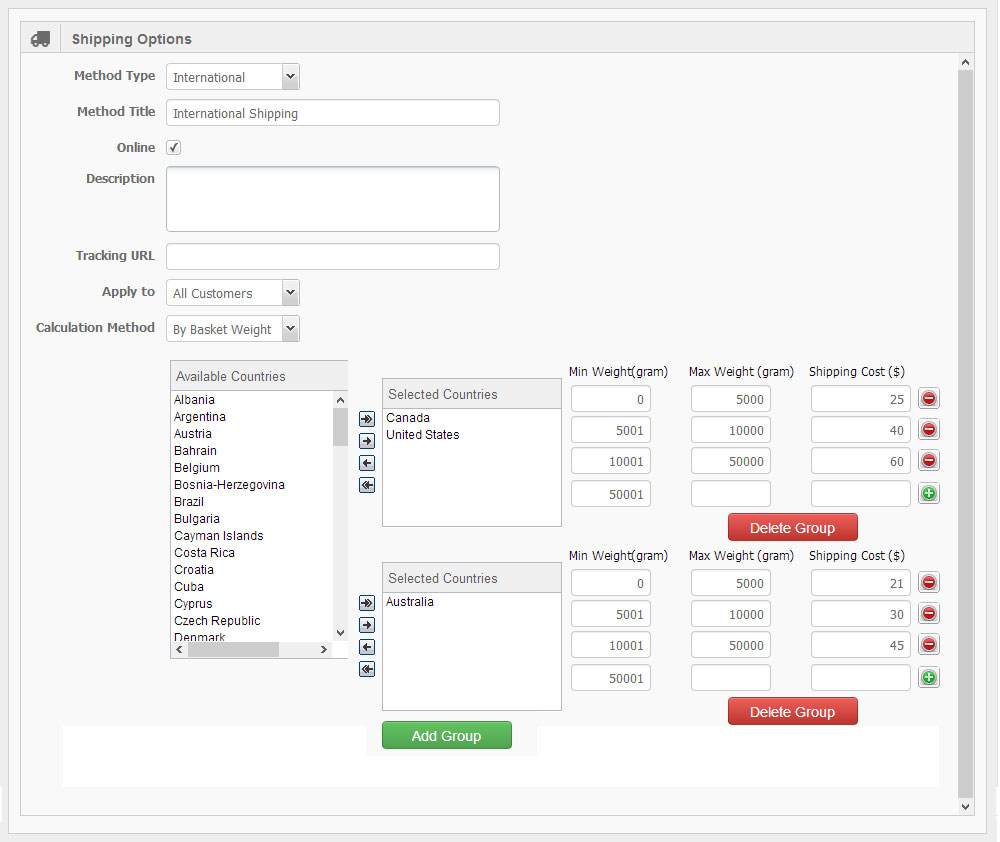Screen dimensions: 1000x842
Task: Click the Tracking URL input field
Action: pyautogui.click(x=333, y=256)
